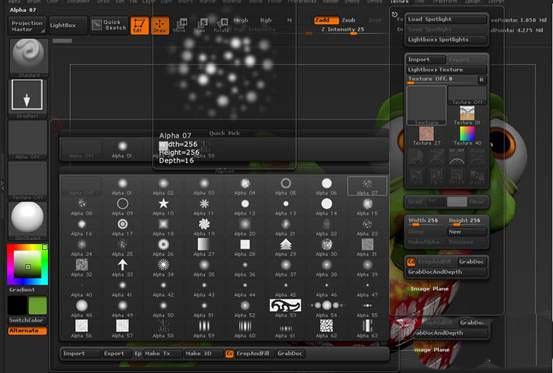Viewport: 553px width, 373px height.
Task: Click Make 3D in alpha palette
Action: pyautogui.click(x=202, y=353)
